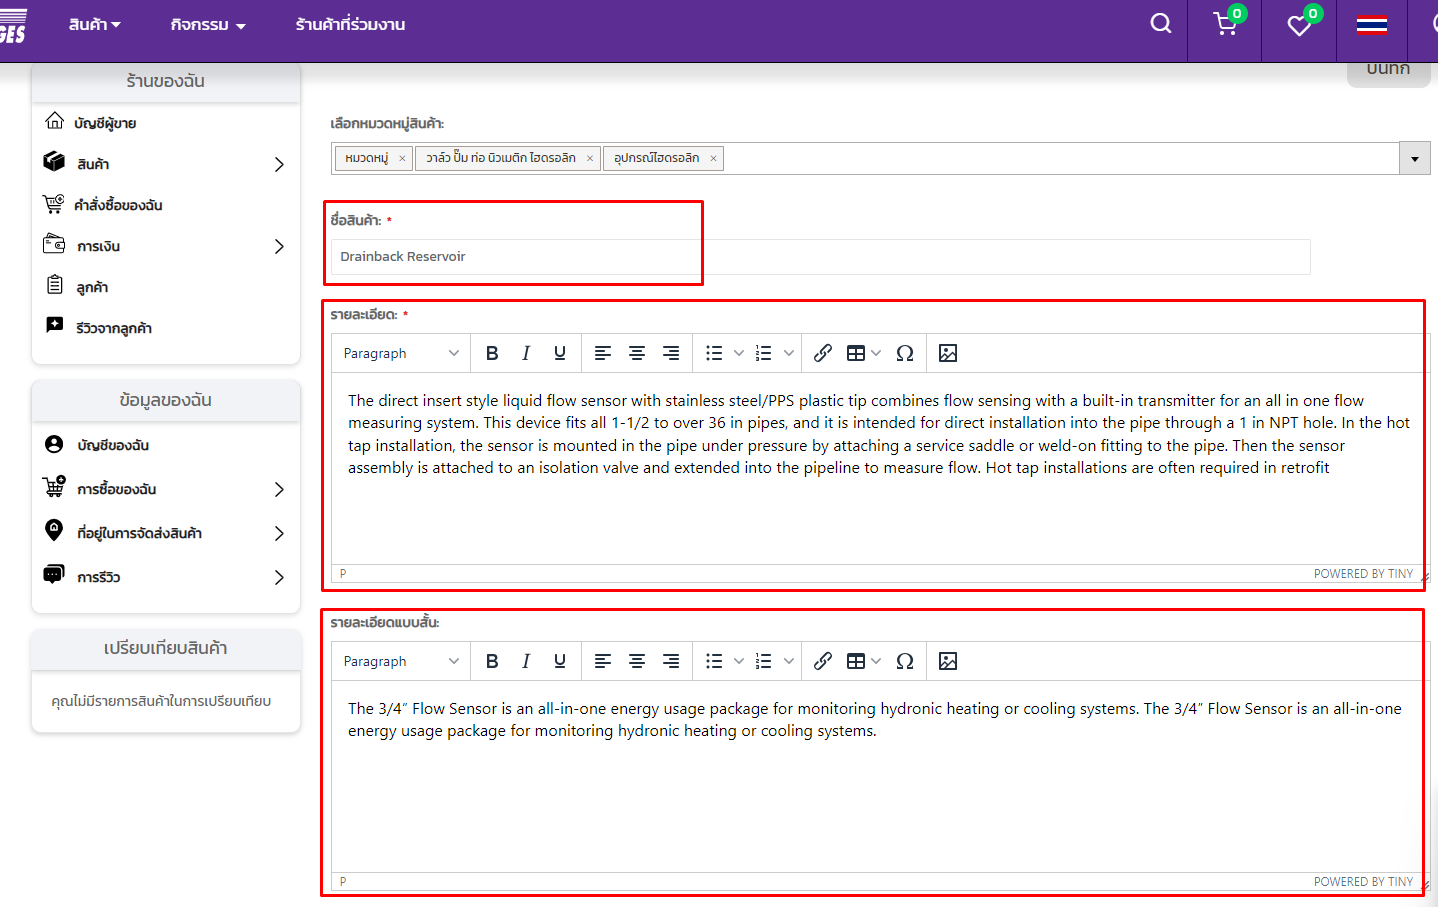The image size is (1438, 907).
Task: Align text center in รายละเอียด editor
Action: click(637, 353)
